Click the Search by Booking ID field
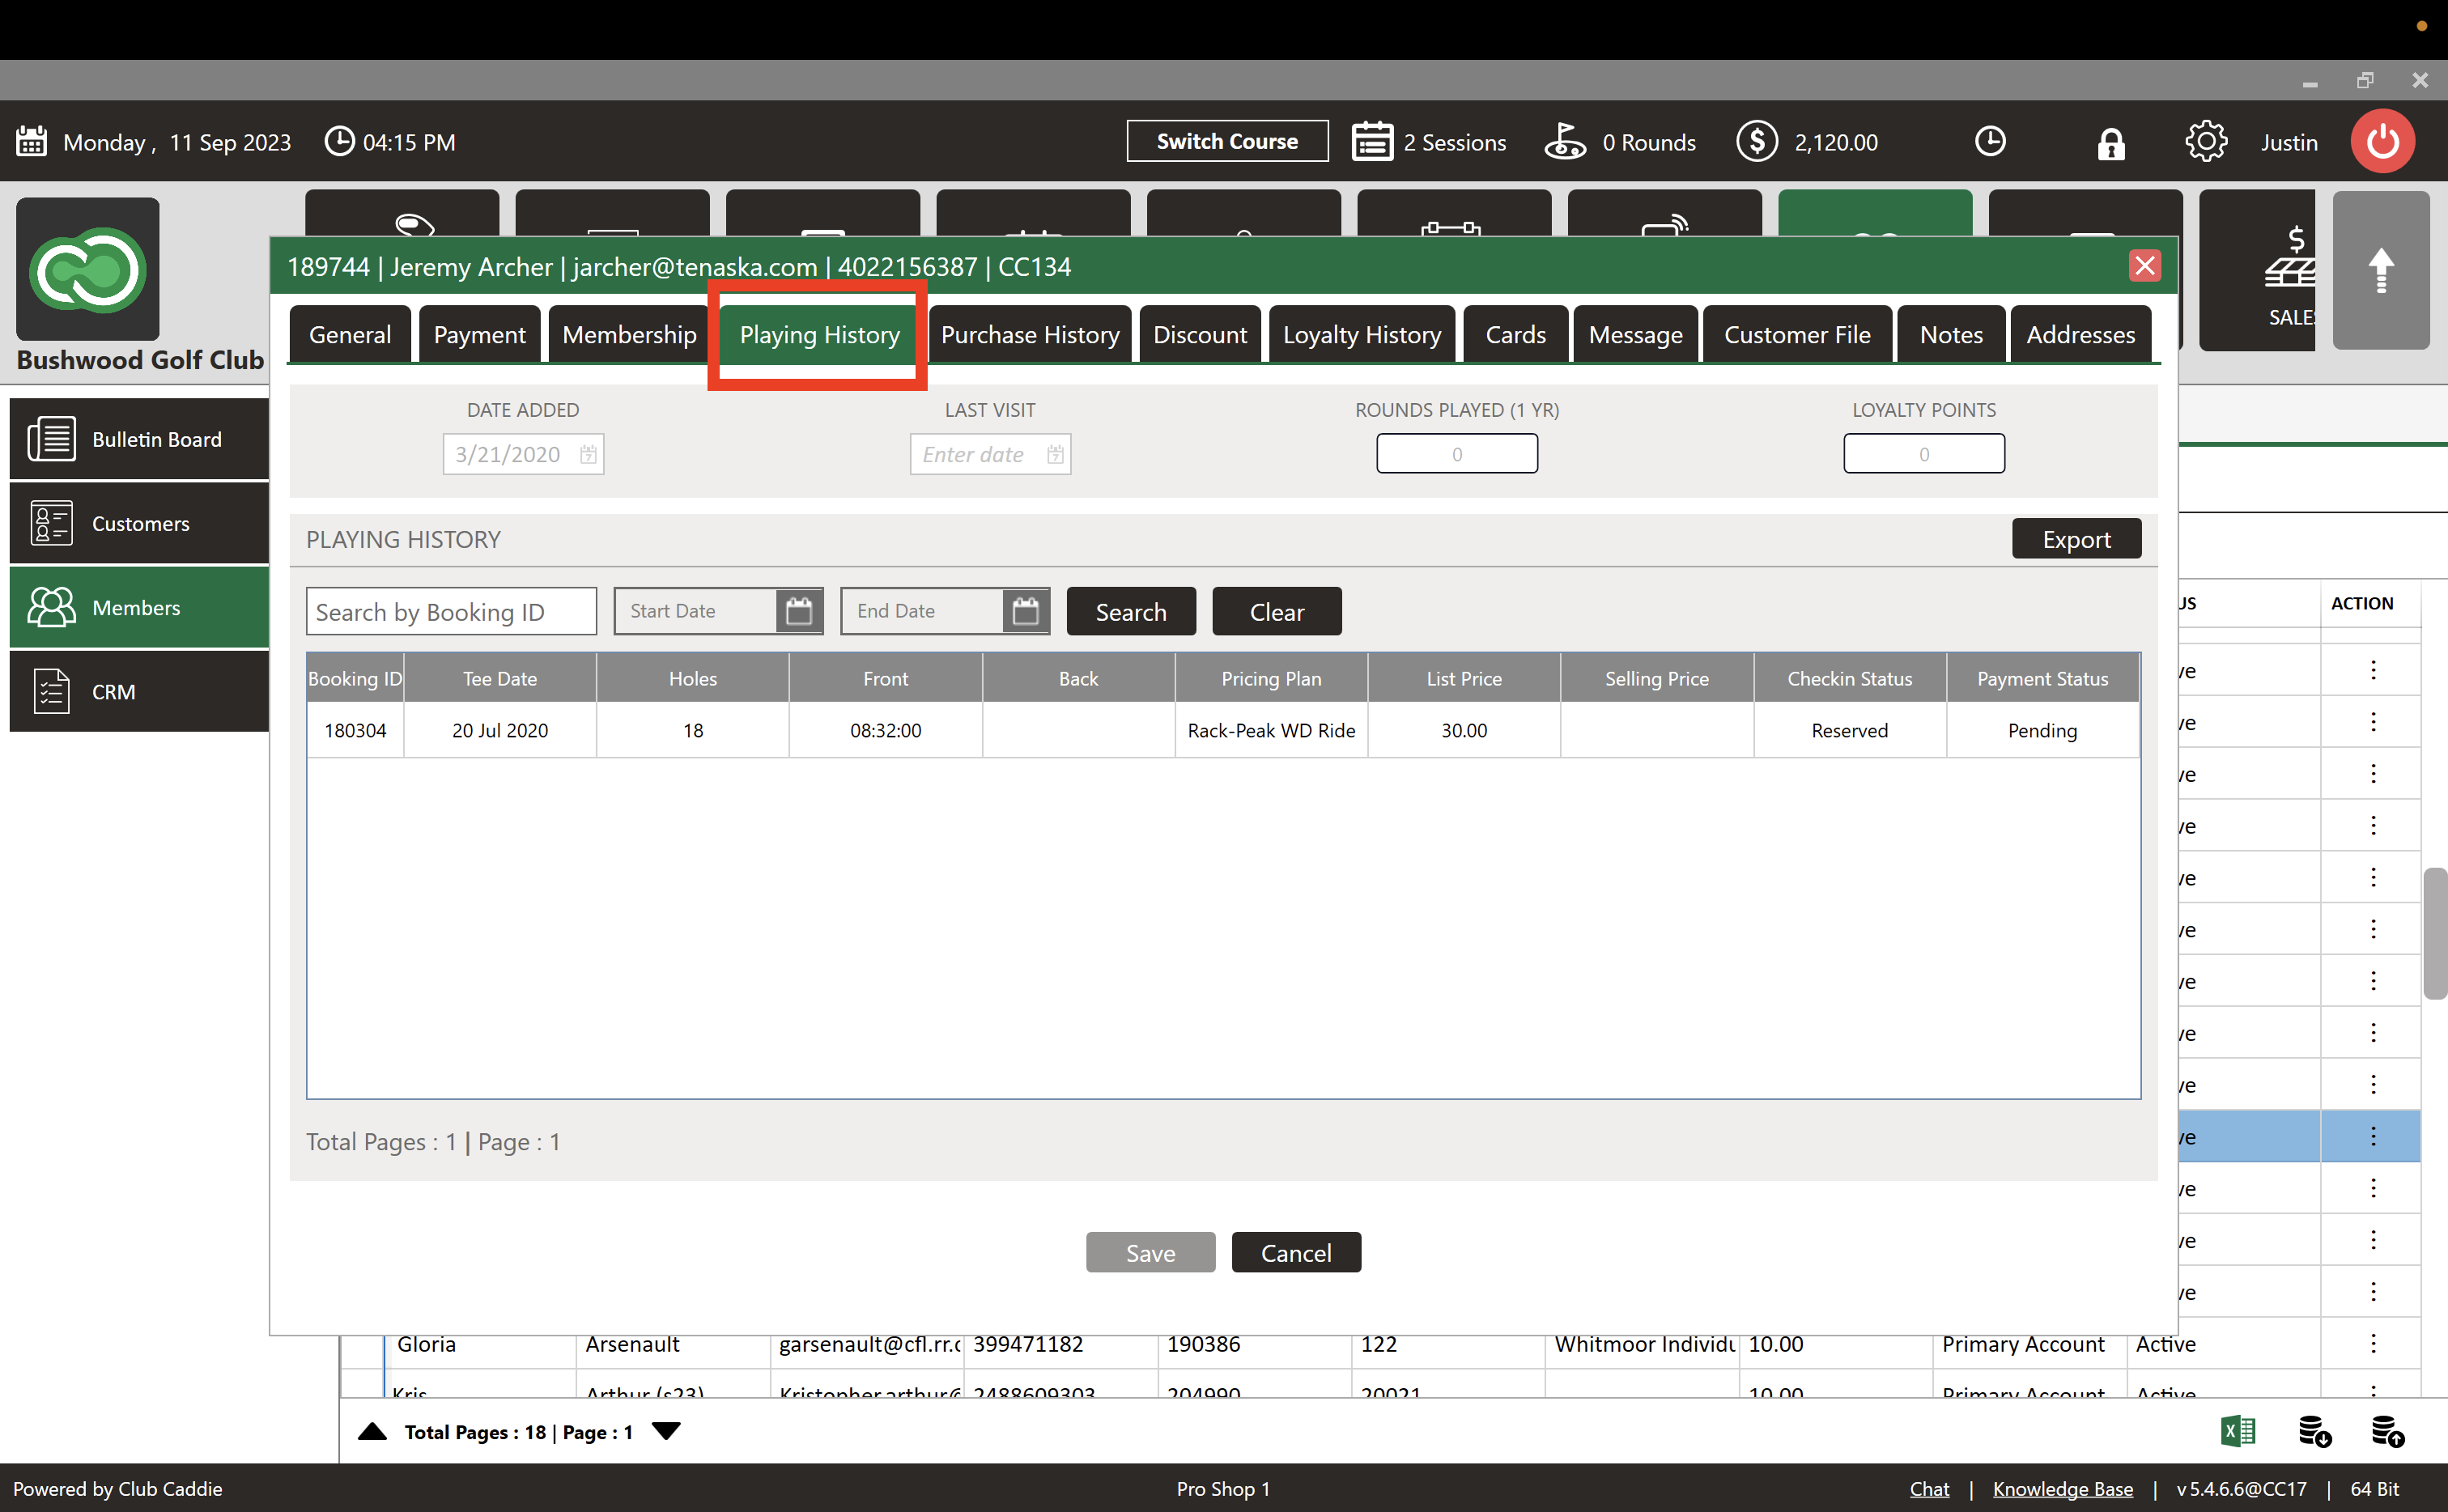Viewport: 2448px width, 1512px height. pos(451,612)
